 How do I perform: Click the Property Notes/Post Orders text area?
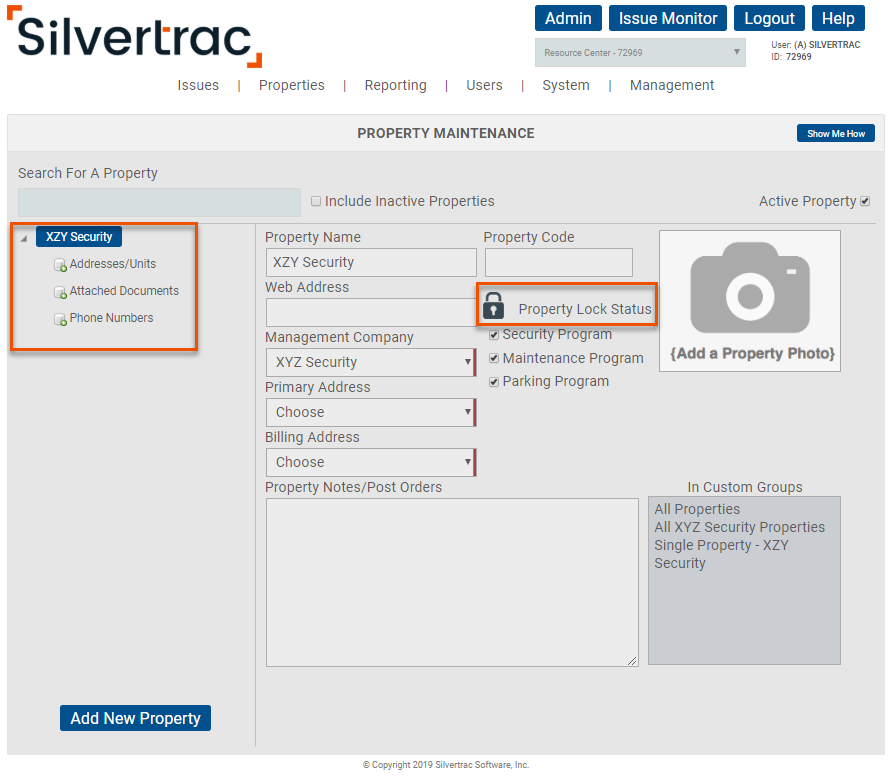(452, 582)
